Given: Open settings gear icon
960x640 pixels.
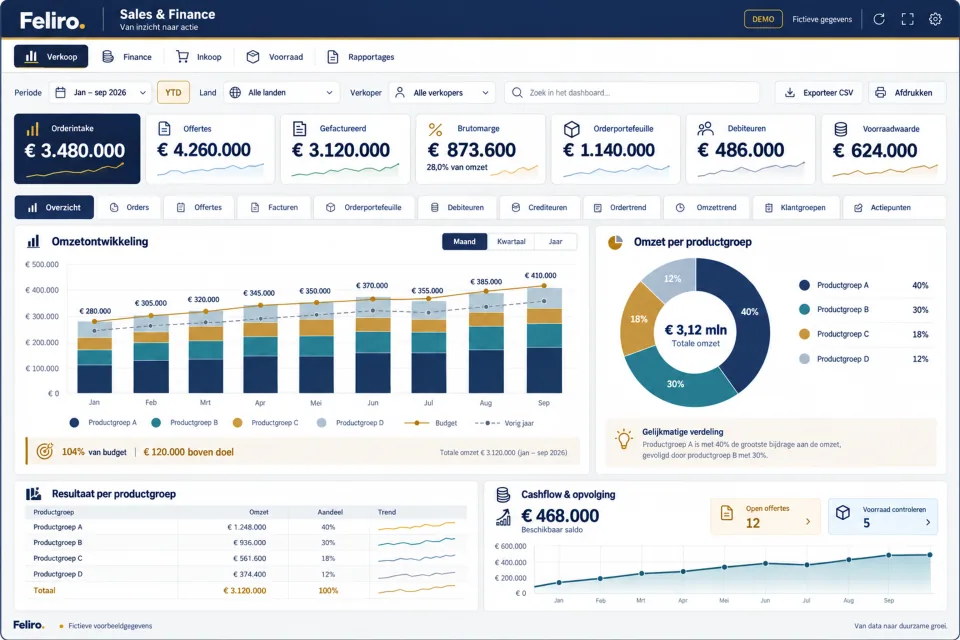Looking at the screenshot, I should click(x=935, y=19).
